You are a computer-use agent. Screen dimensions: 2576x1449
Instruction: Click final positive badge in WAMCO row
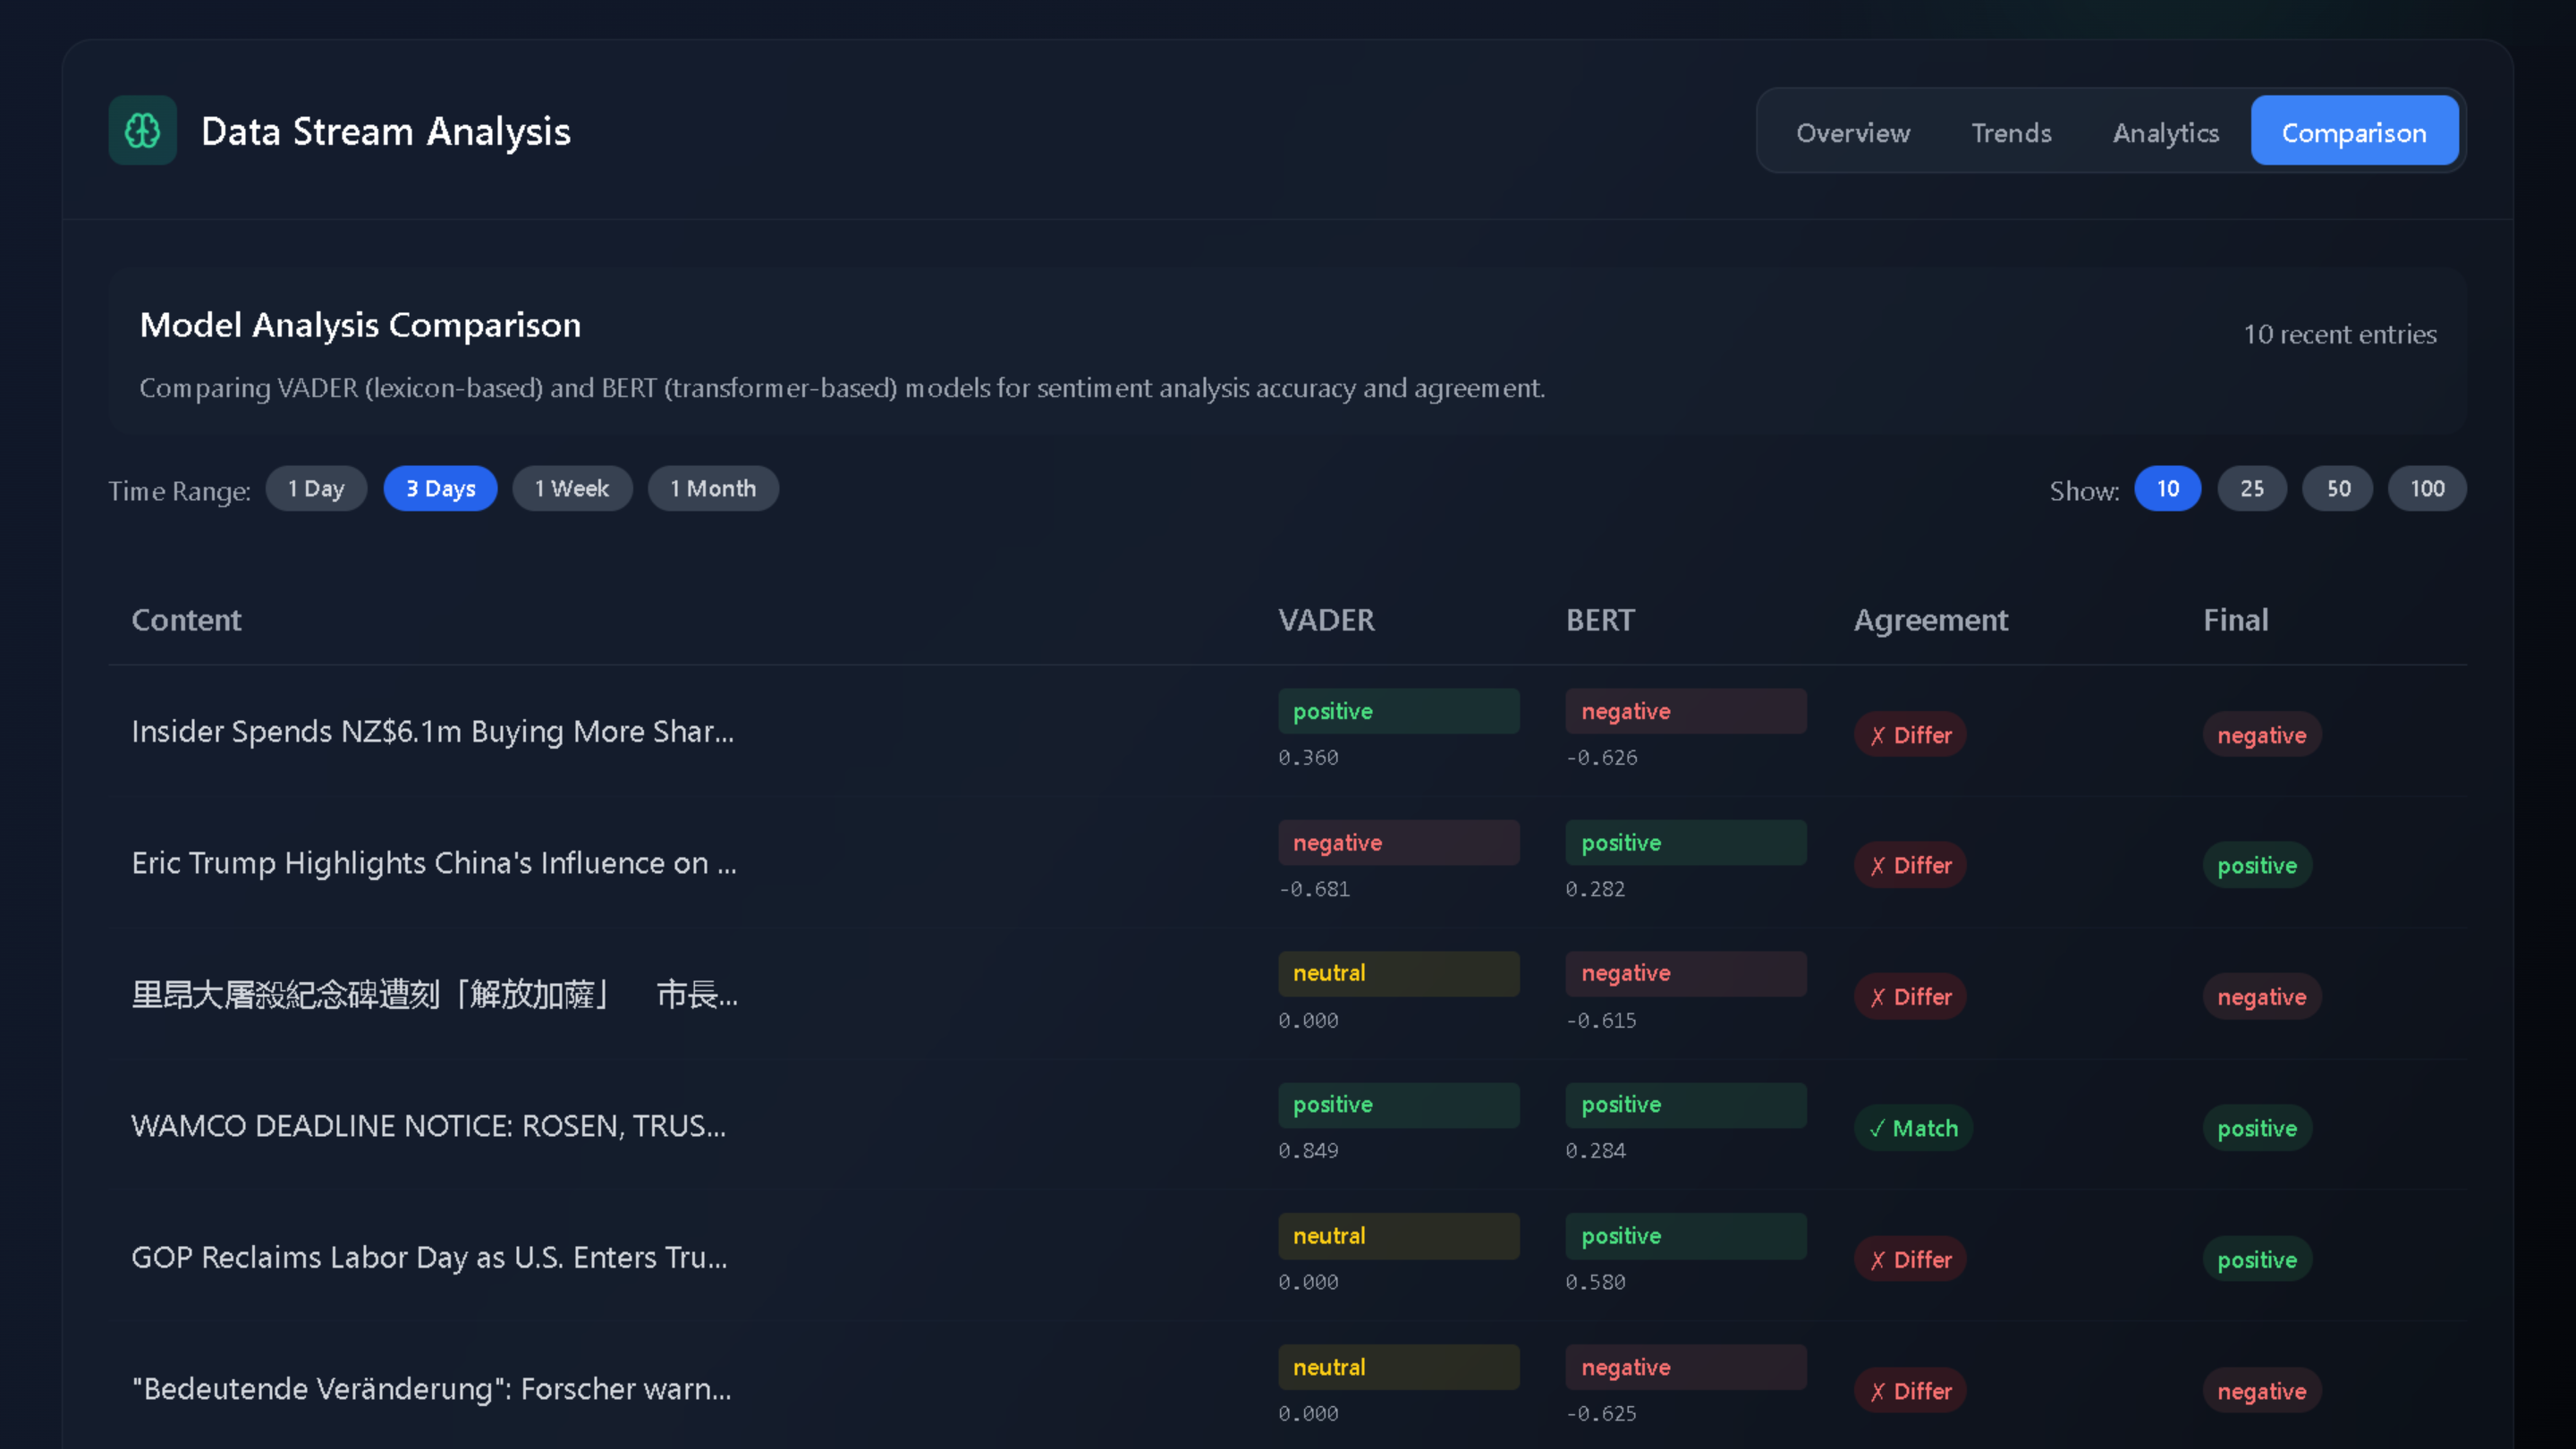tap(2257, 1128)
